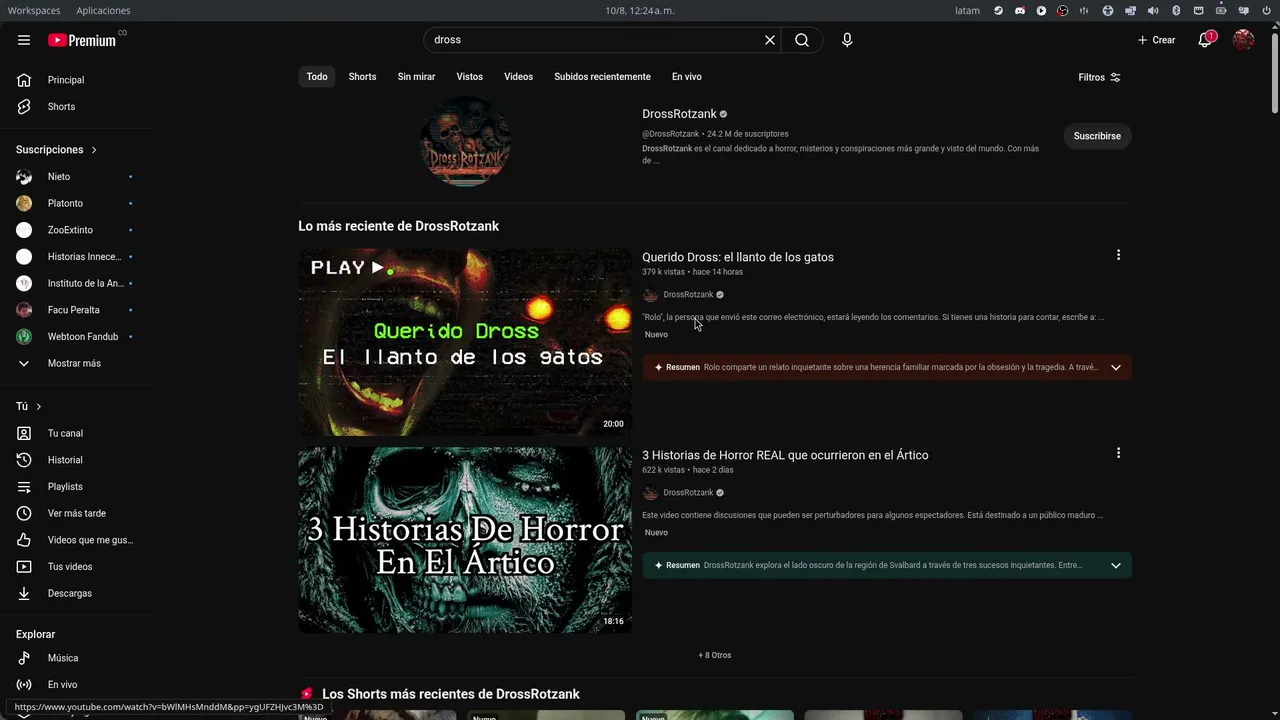Show Subidos recientemente results

pos(602,77)
